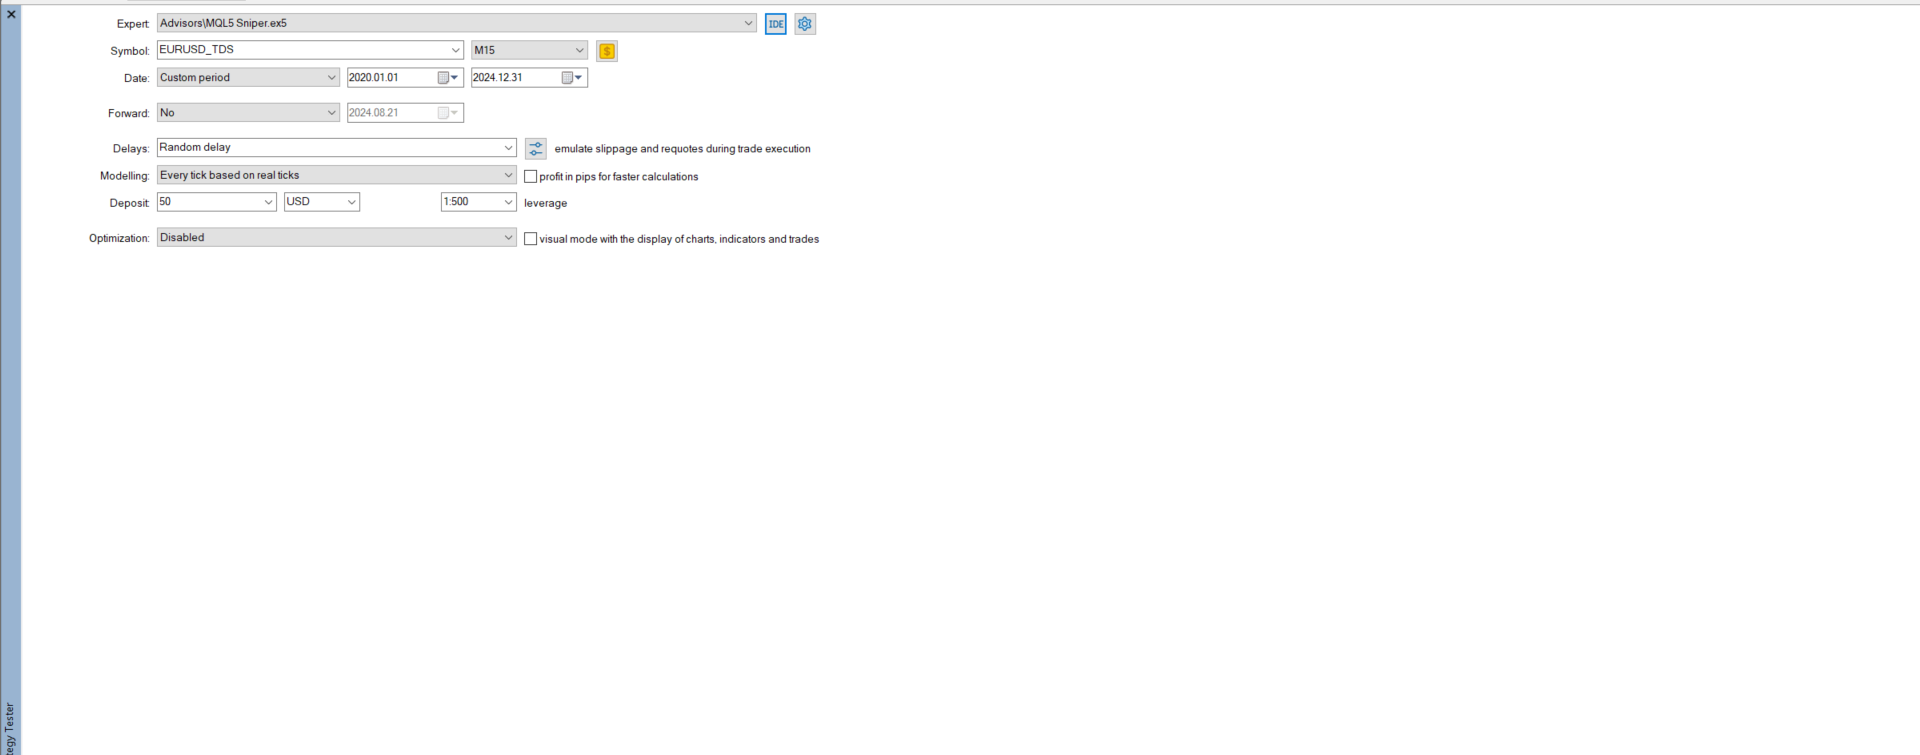Image resolution: width=1920 pixels, height=755 pixels.
Task: Click 'emulate slippage and requotes' text
Action: click(682, 149)
